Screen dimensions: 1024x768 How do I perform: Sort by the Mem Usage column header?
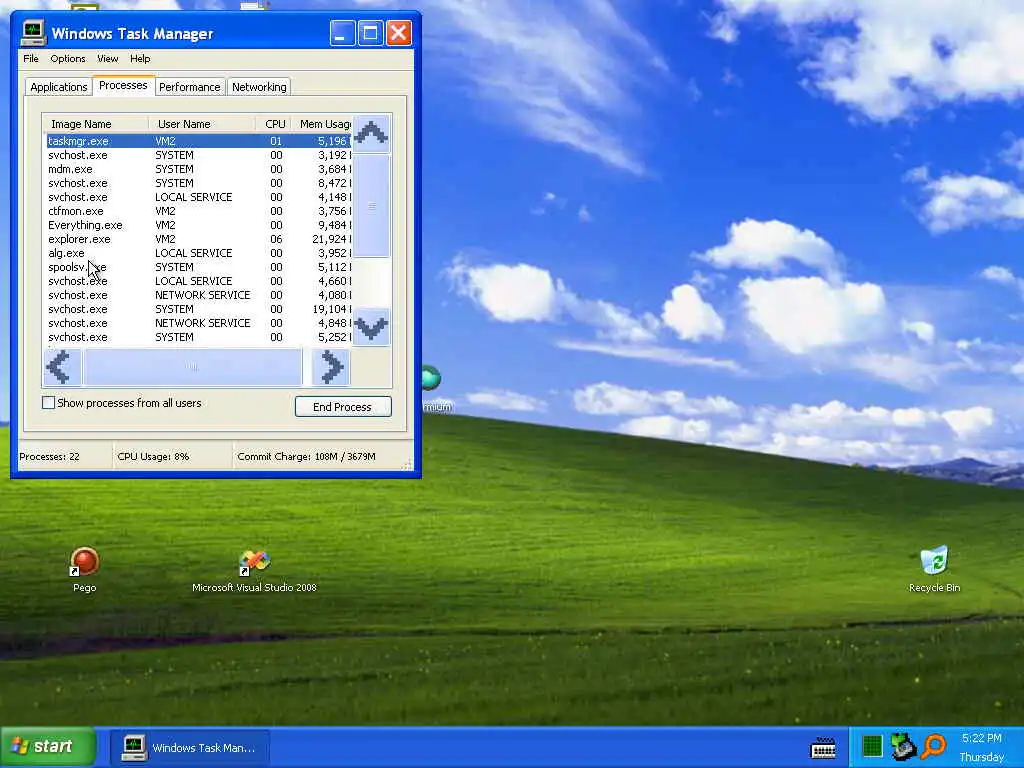pyautogui.click(x=323, y=124)
